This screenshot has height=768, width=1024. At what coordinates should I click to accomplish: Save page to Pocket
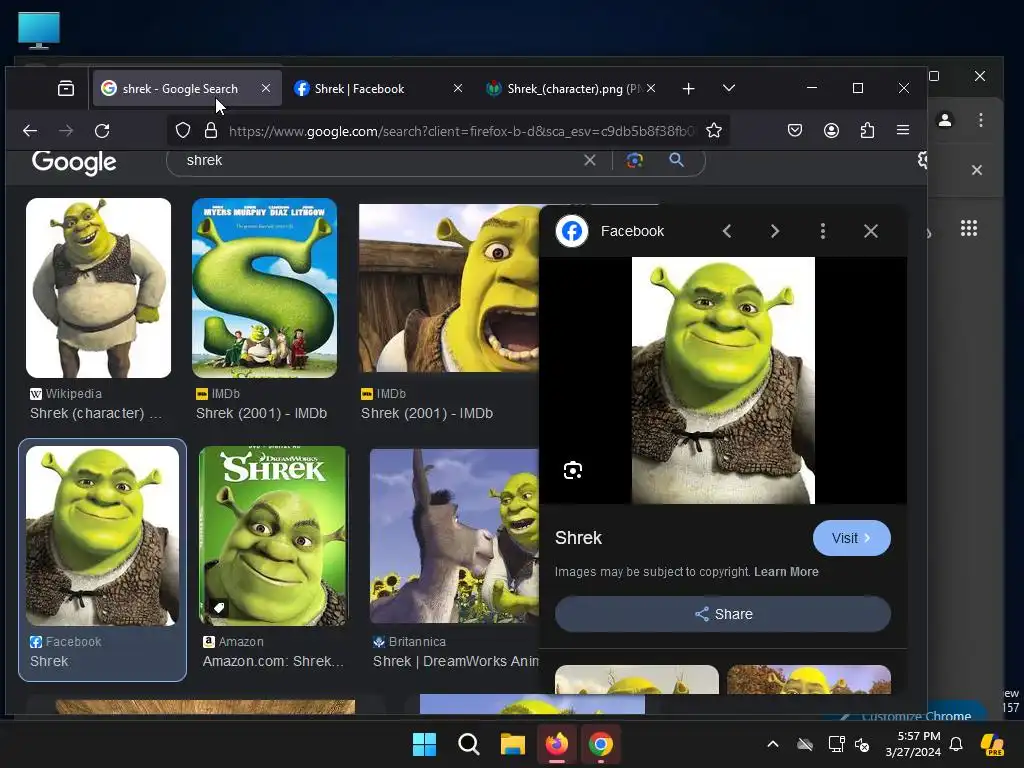pos(795,131)
